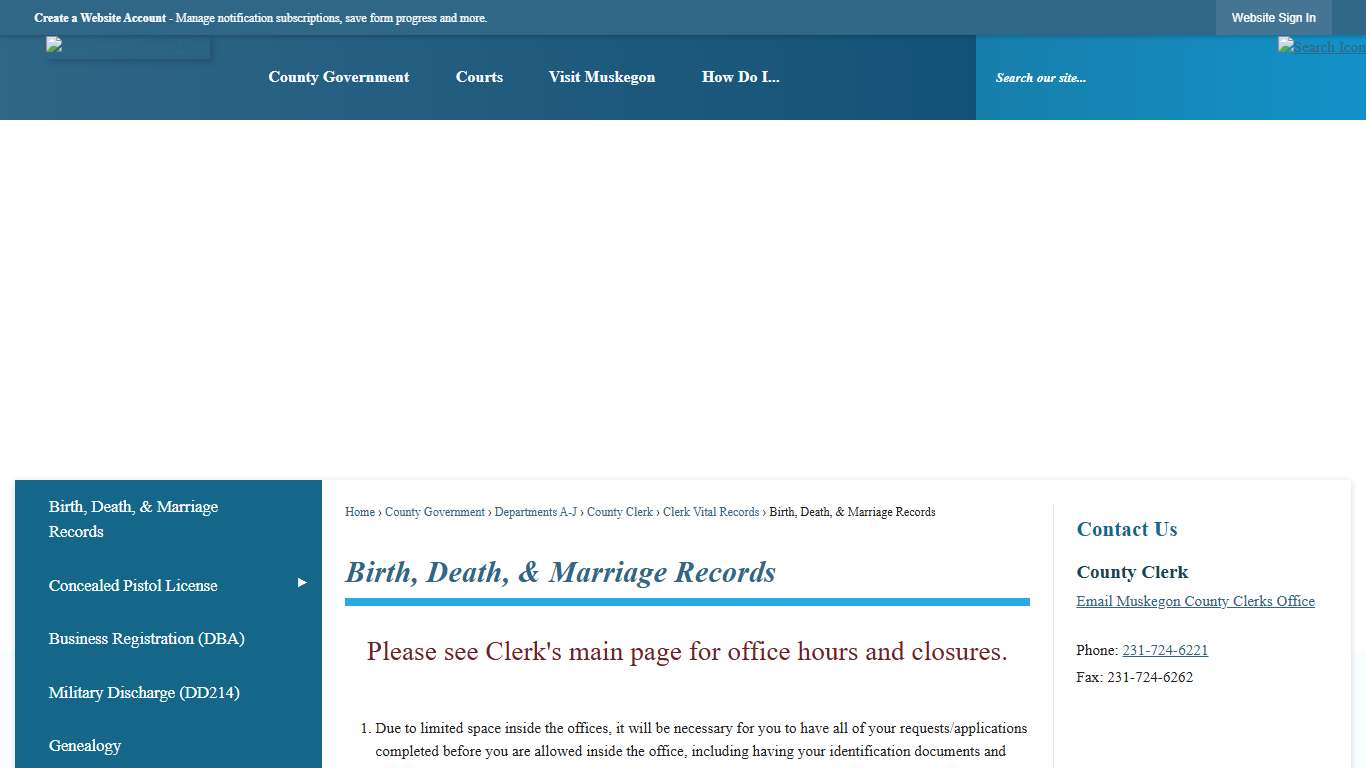Select the Courts navigation tab
This screenshot has width=1366, height=768.
coord(479,77)
